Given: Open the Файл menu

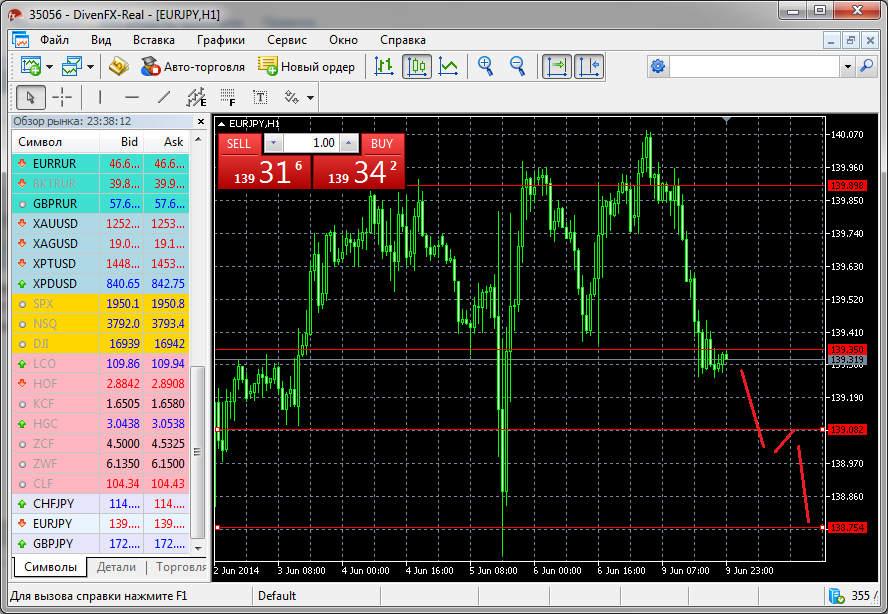Looking at the screenshot, I should click(x=54, y=40).
